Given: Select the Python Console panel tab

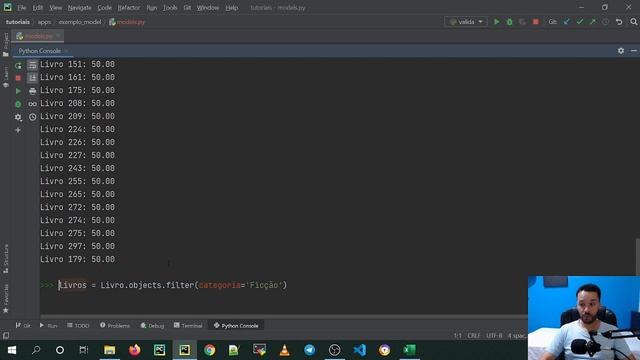Looking at the screenshot, I should [40, 51].
